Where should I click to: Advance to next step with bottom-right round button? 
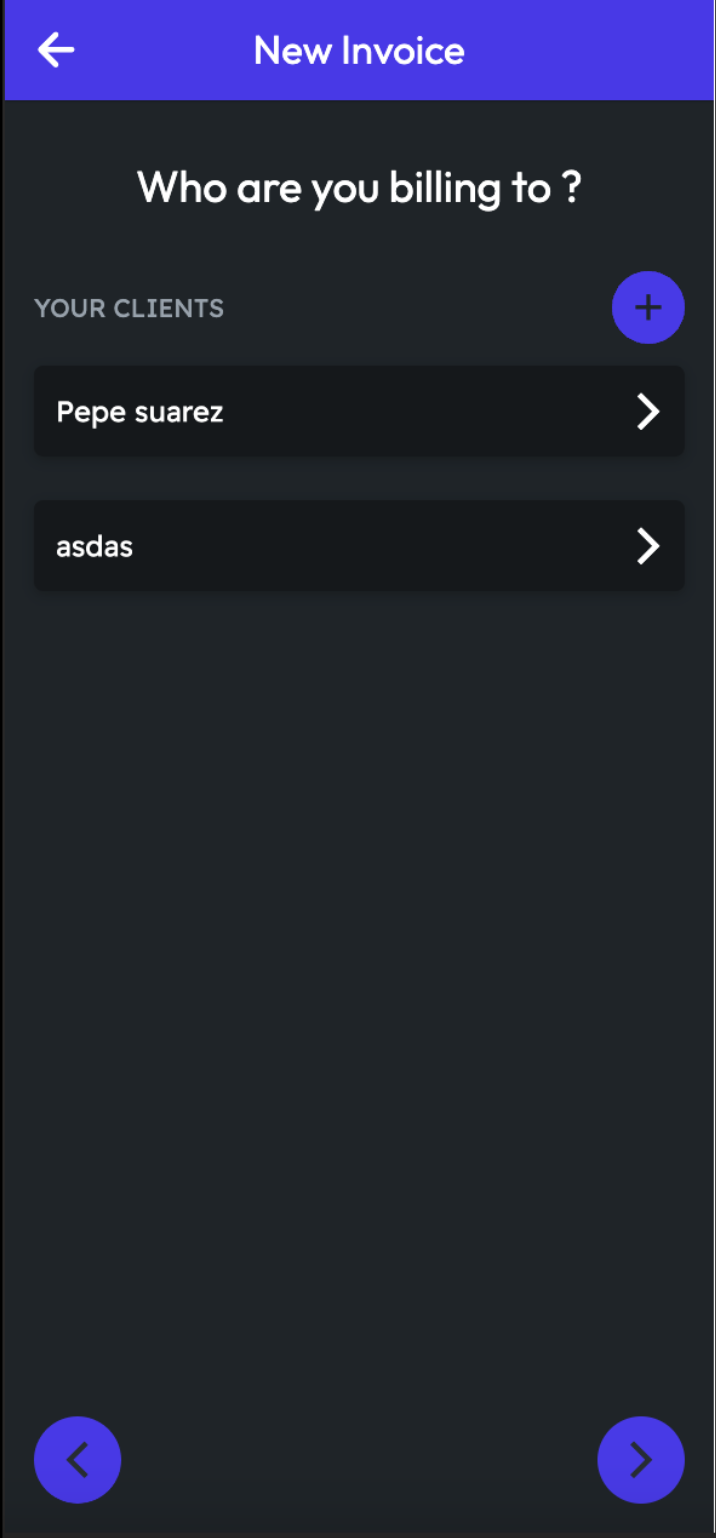point(640,1460)
